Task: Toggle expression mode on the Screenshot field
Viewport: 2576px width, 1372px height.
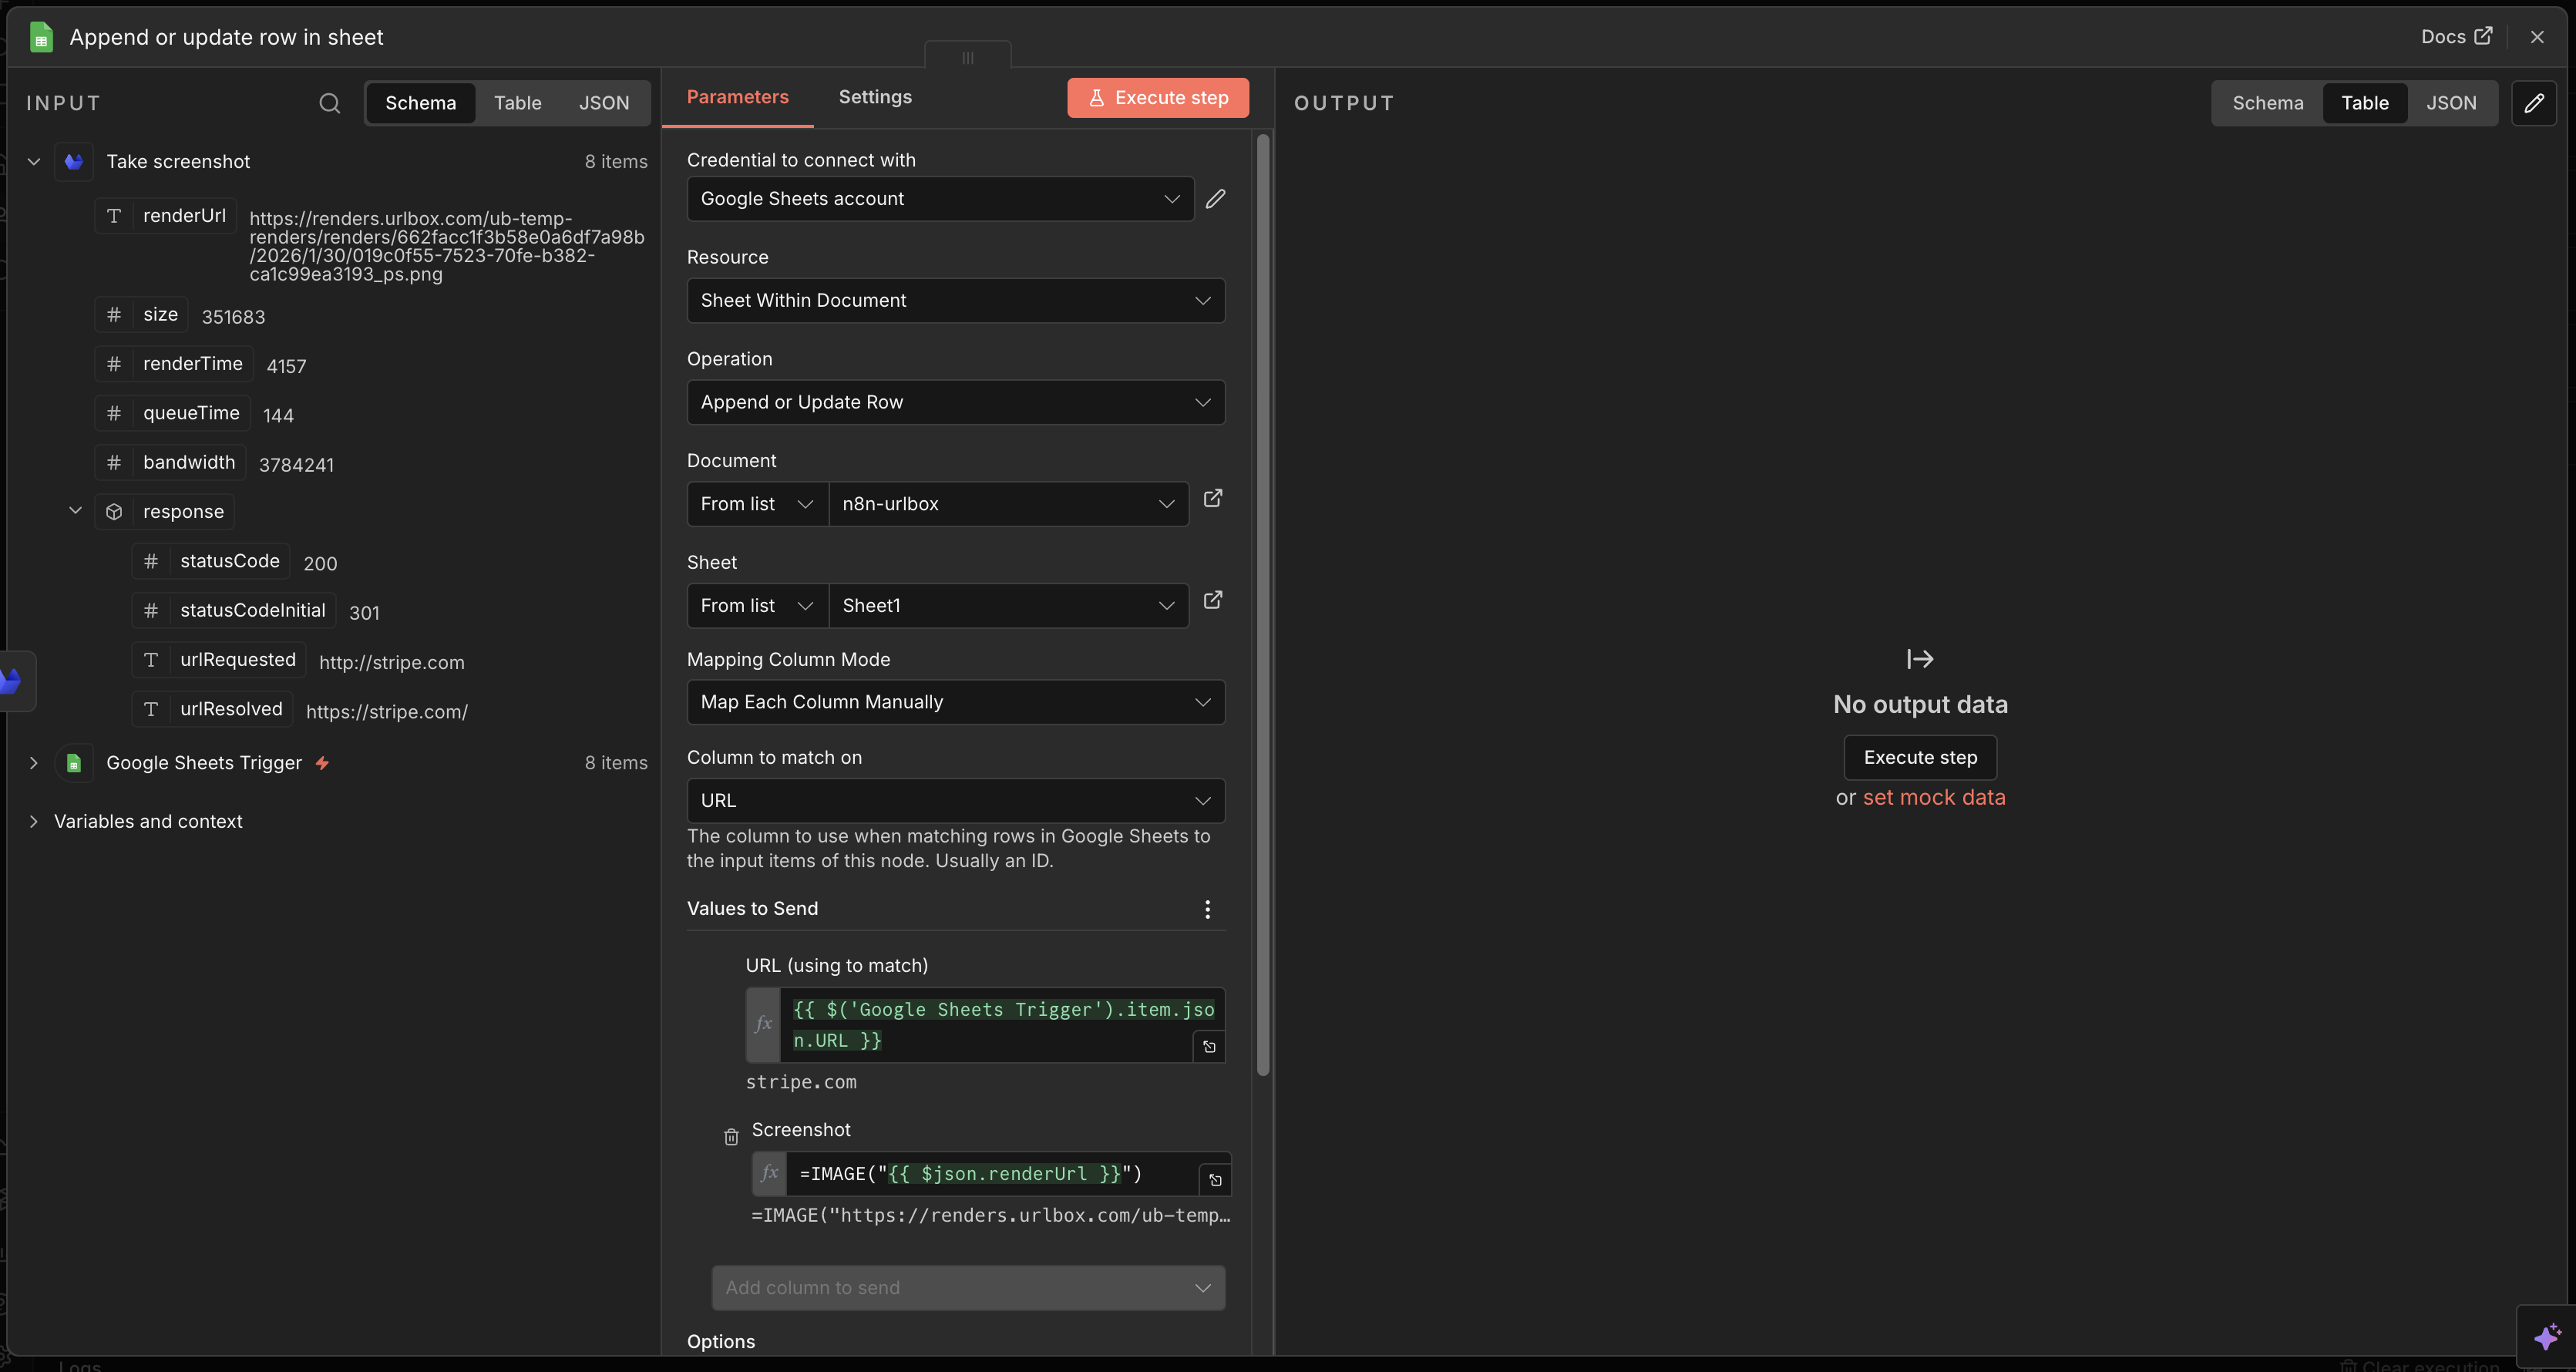Action: click(769, 1172)
